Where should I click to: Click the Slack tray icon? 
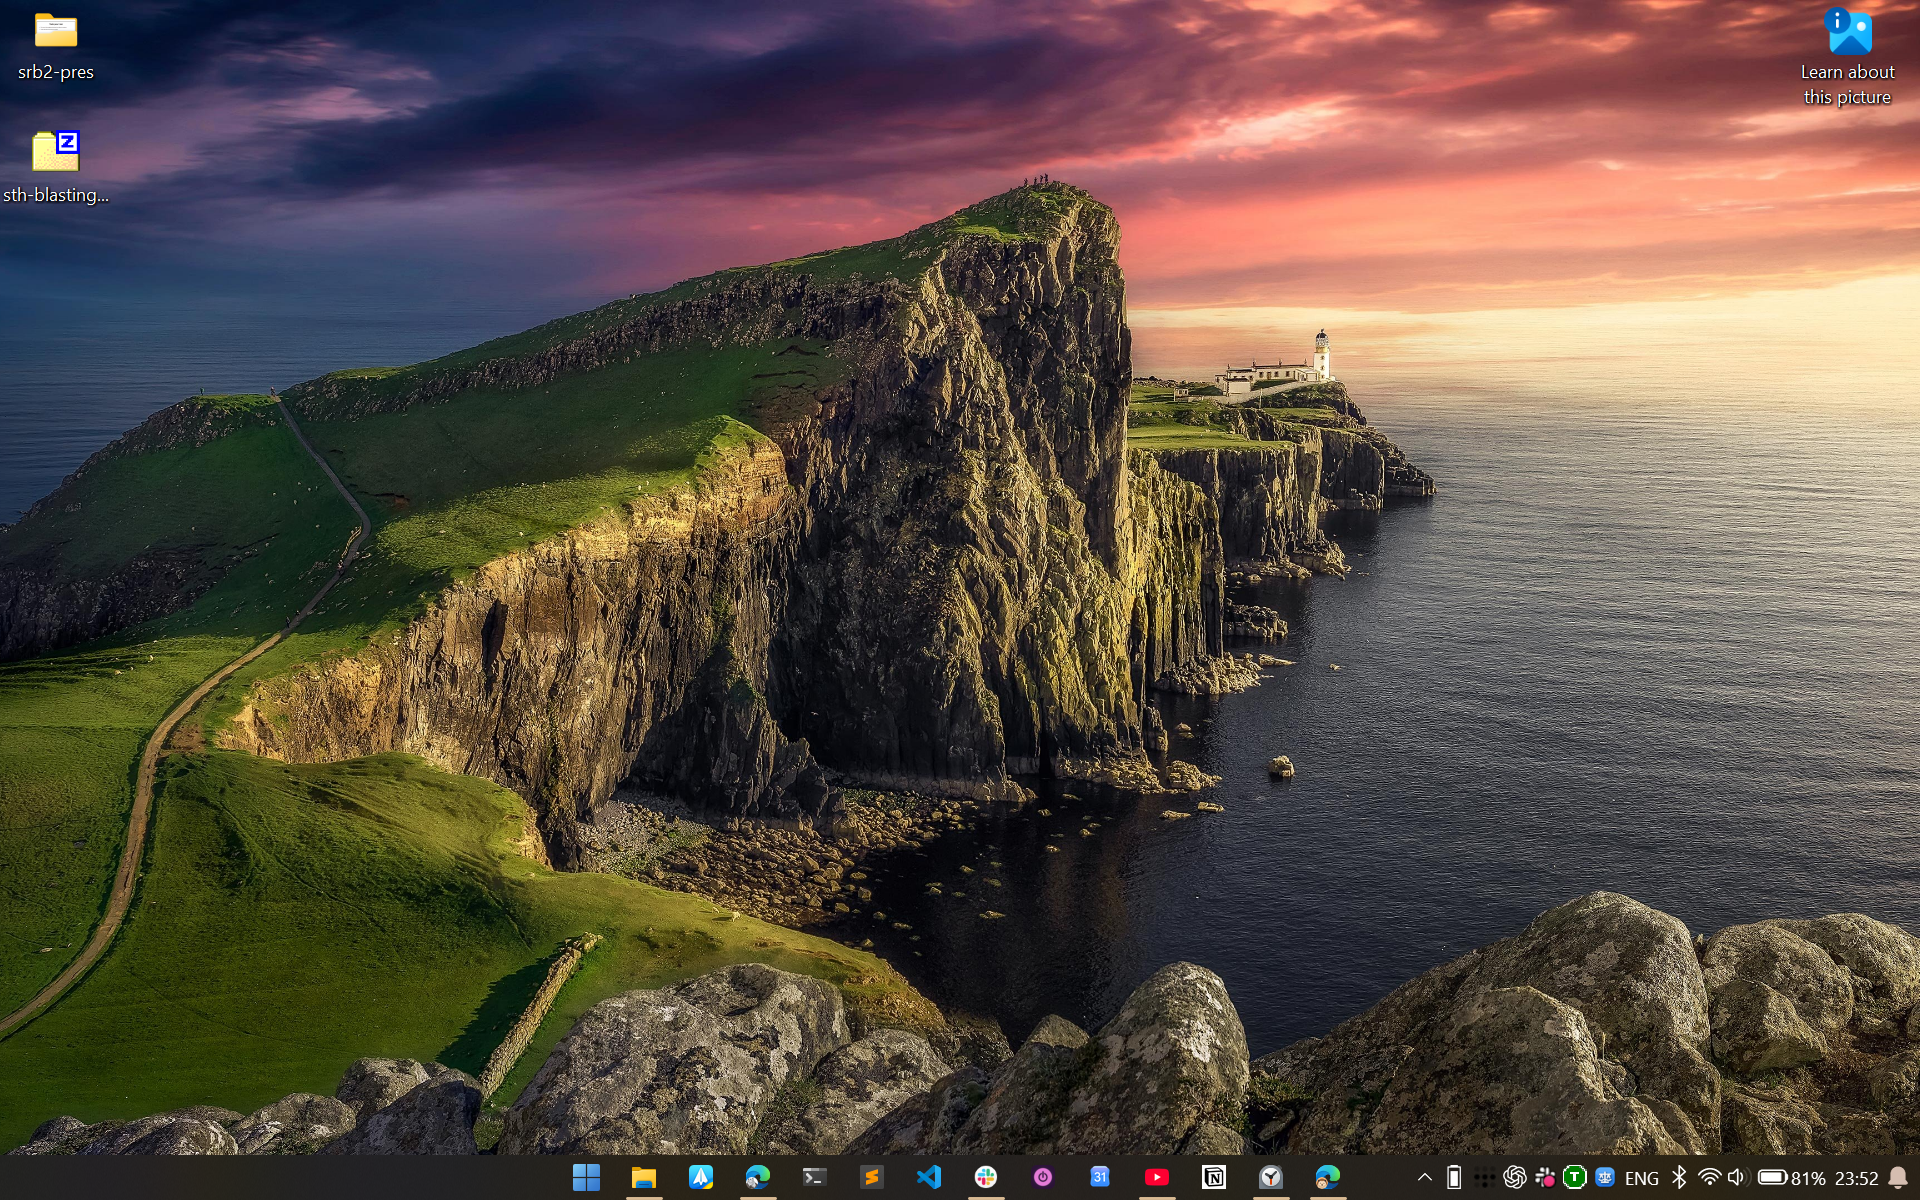coord(1544,1178)
